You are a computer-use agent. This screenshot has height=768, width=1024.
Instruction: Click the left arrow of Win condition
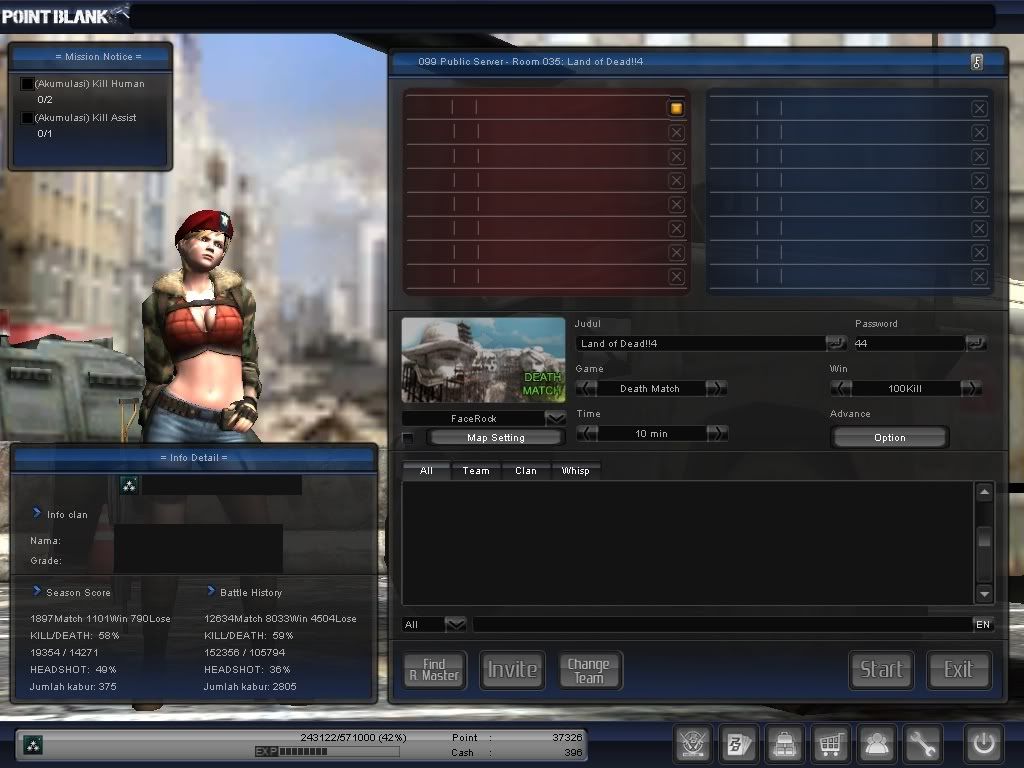[841, 389]
